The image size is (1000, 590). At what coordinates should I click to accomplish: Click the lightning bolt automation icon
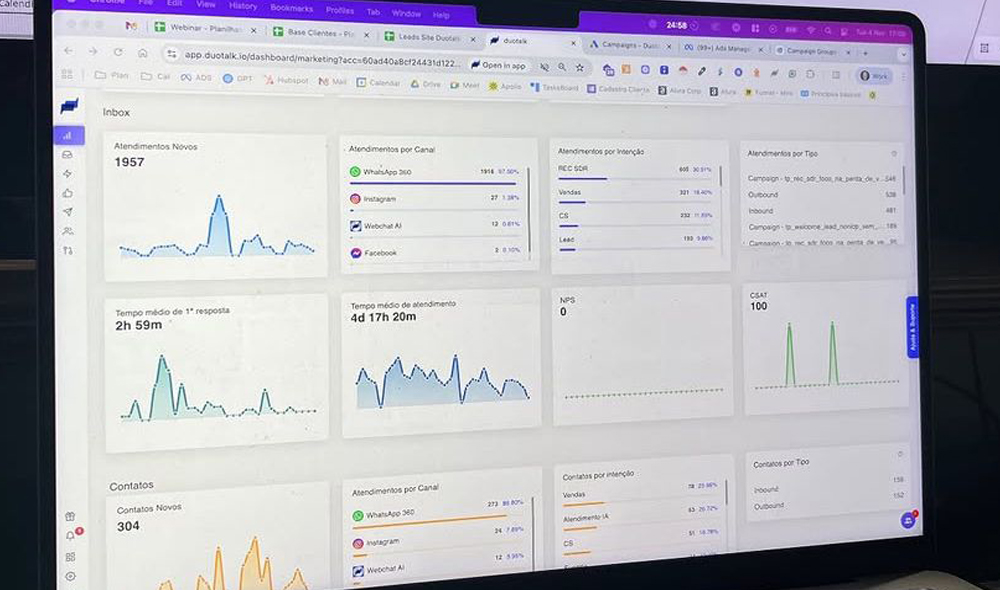(x=68, y=174)
